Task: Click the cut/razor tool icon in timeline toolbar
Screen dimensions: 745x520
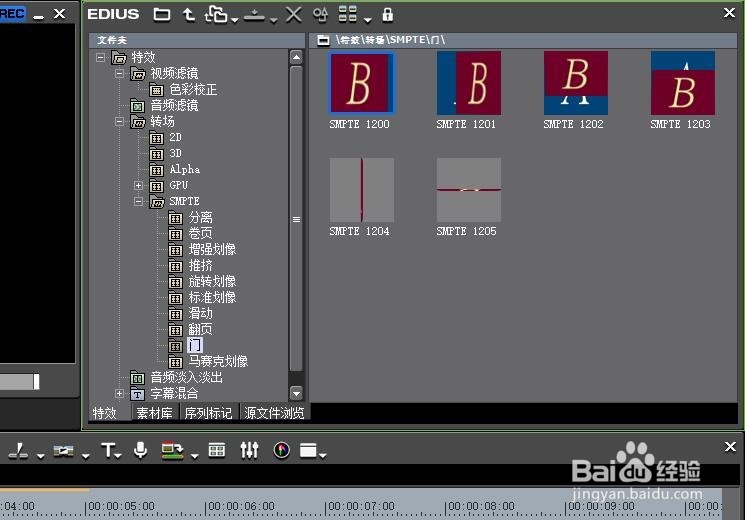Action: 19,450
